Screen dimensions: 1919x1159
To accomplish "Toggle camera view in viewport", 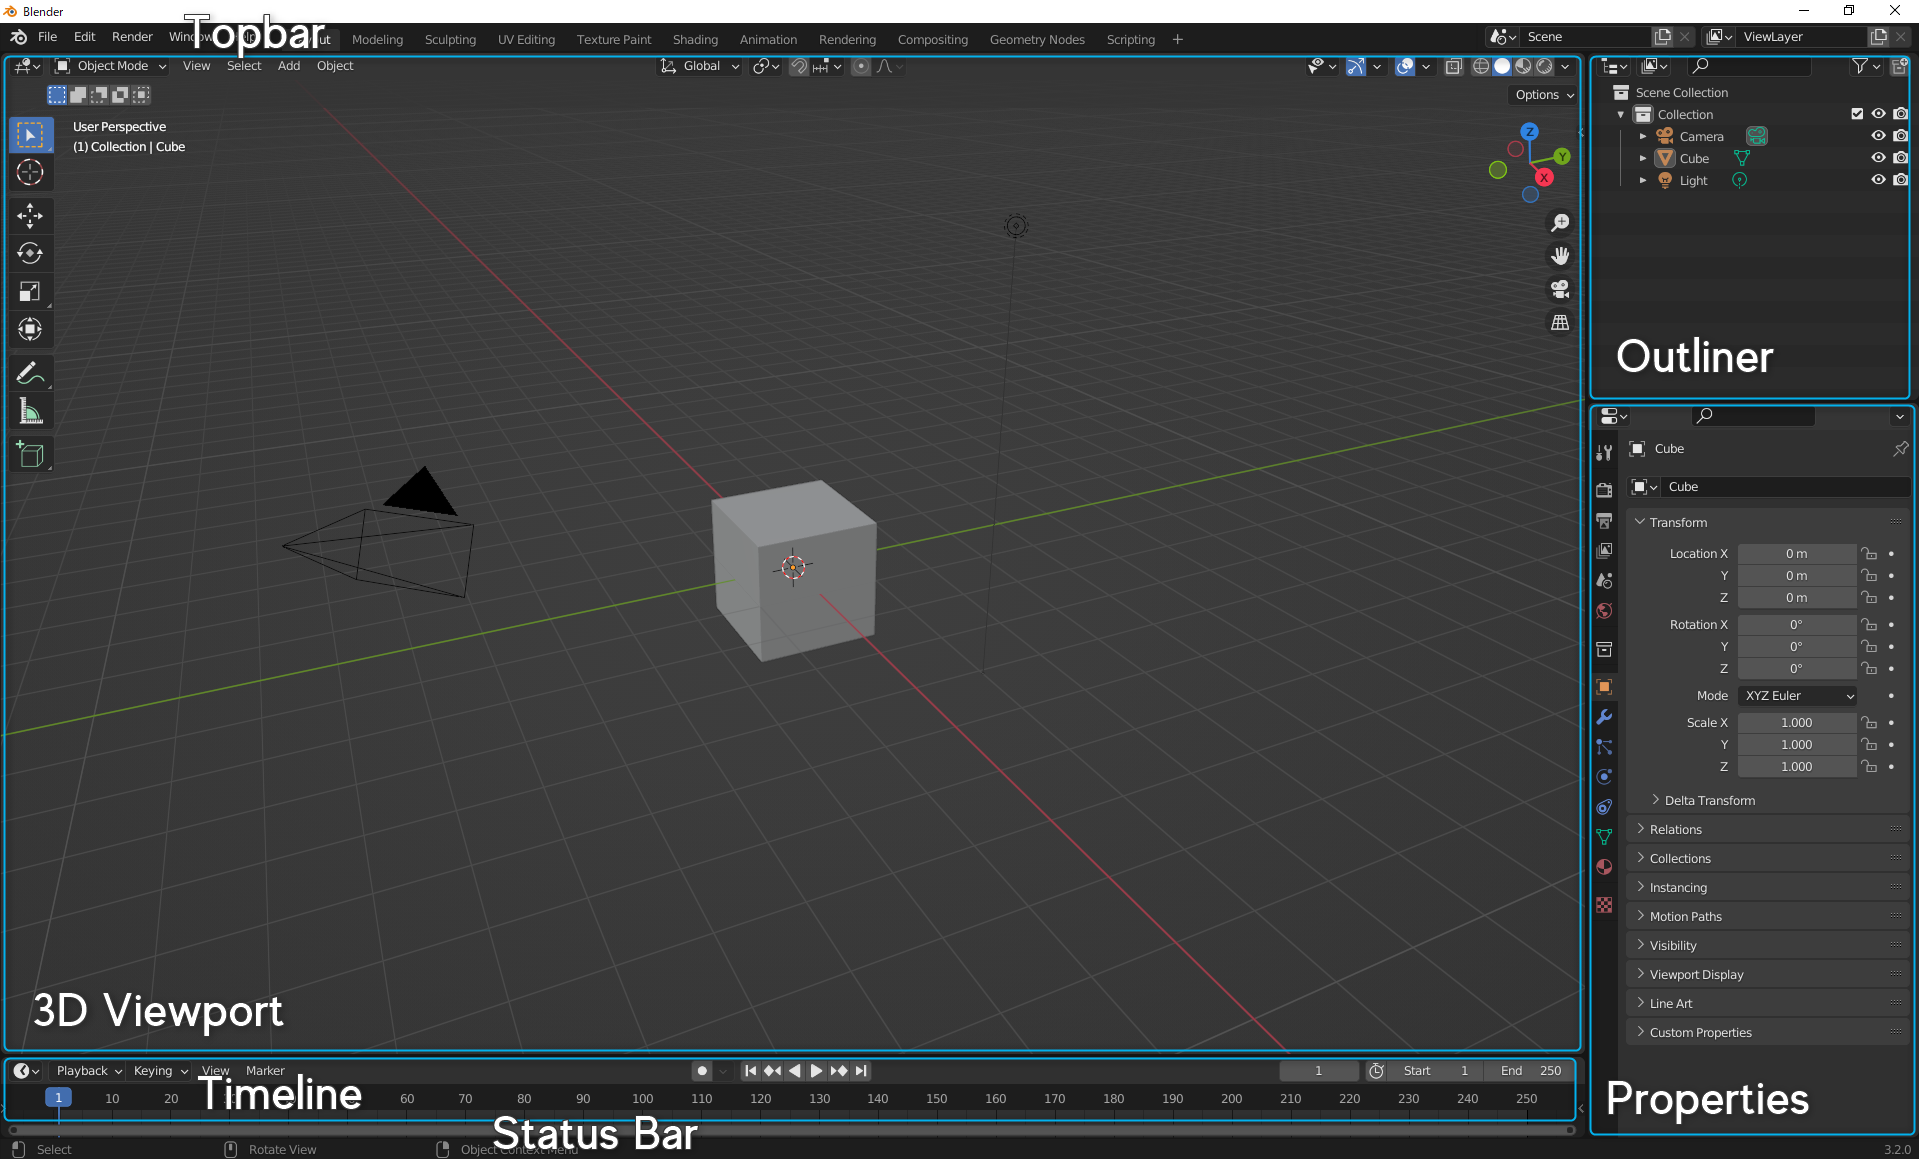I will tap(1559, 290).
